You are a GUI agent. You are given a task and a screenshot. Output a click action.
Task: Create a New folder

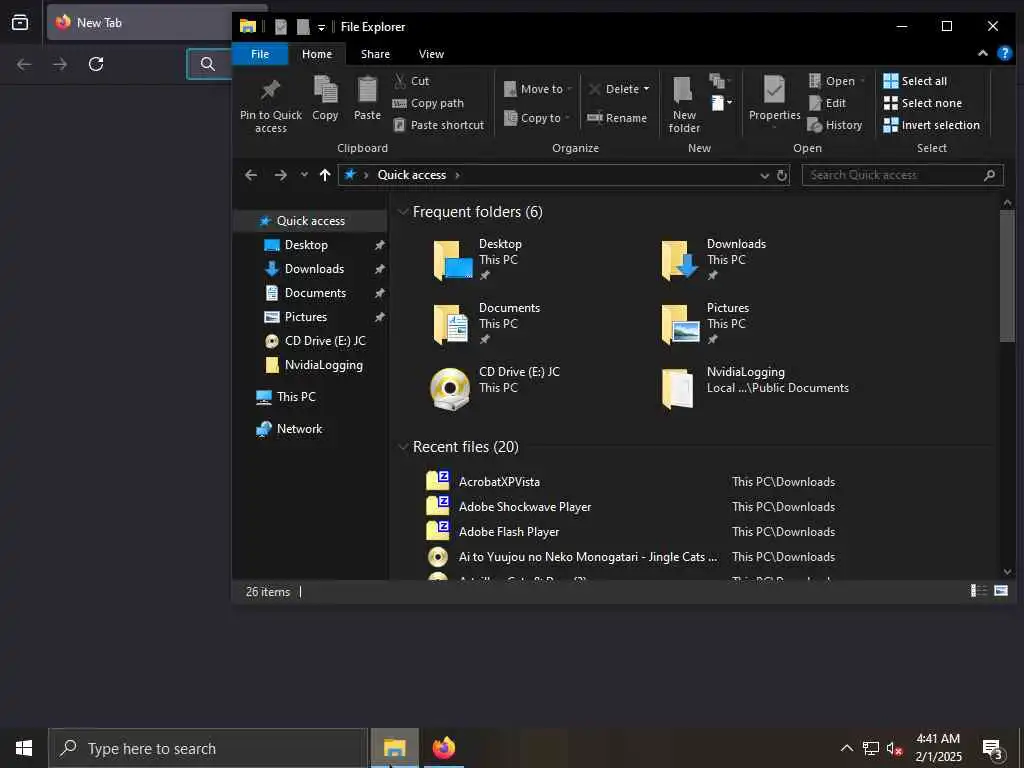684,104
